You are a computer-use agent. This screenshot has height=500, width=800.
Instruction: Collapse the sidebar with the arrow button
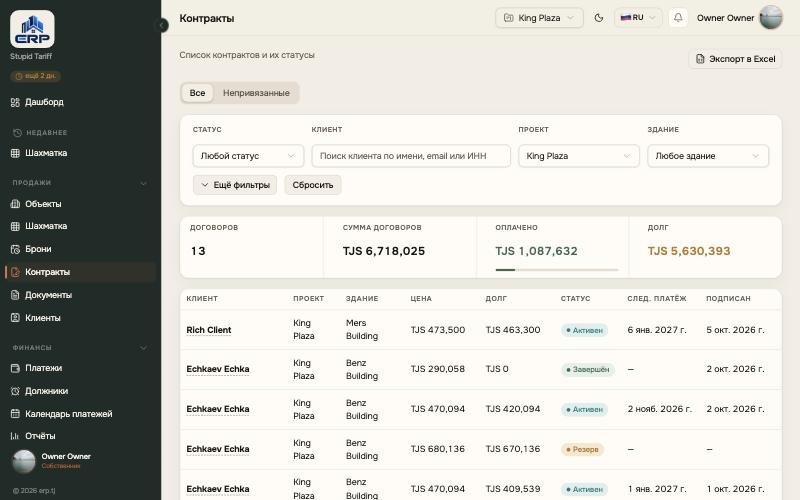click(162, 25)
